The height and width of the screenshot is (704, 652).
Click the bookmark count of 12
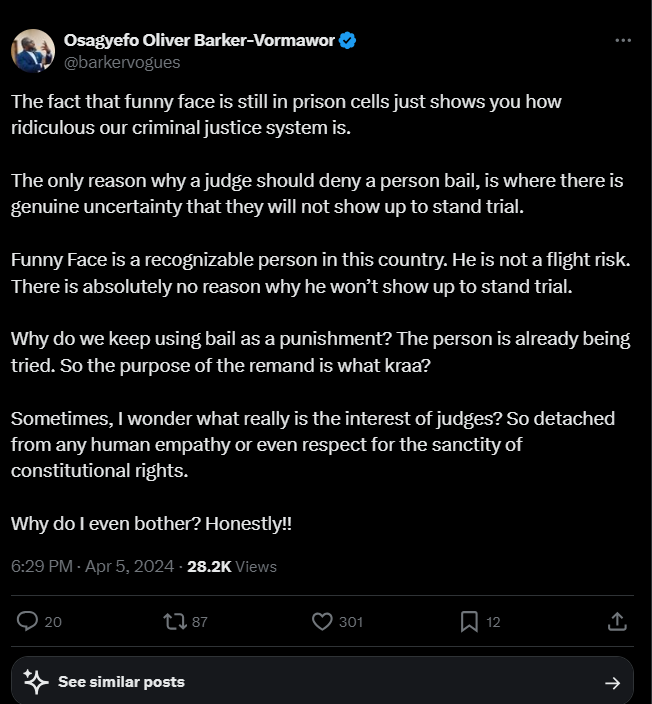point(493,622)
